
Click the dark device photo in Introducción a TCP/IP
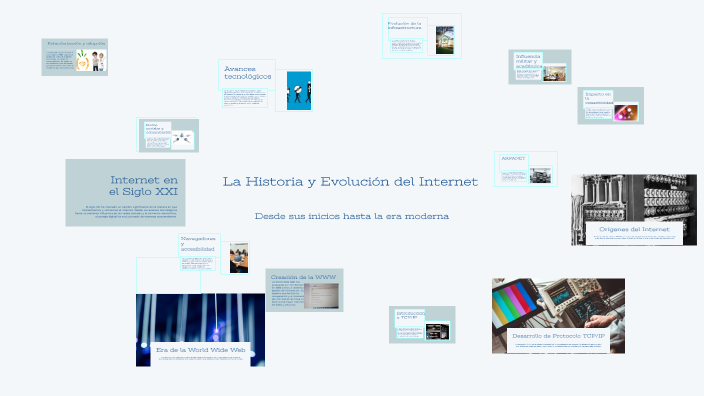[x=437, y=331]
